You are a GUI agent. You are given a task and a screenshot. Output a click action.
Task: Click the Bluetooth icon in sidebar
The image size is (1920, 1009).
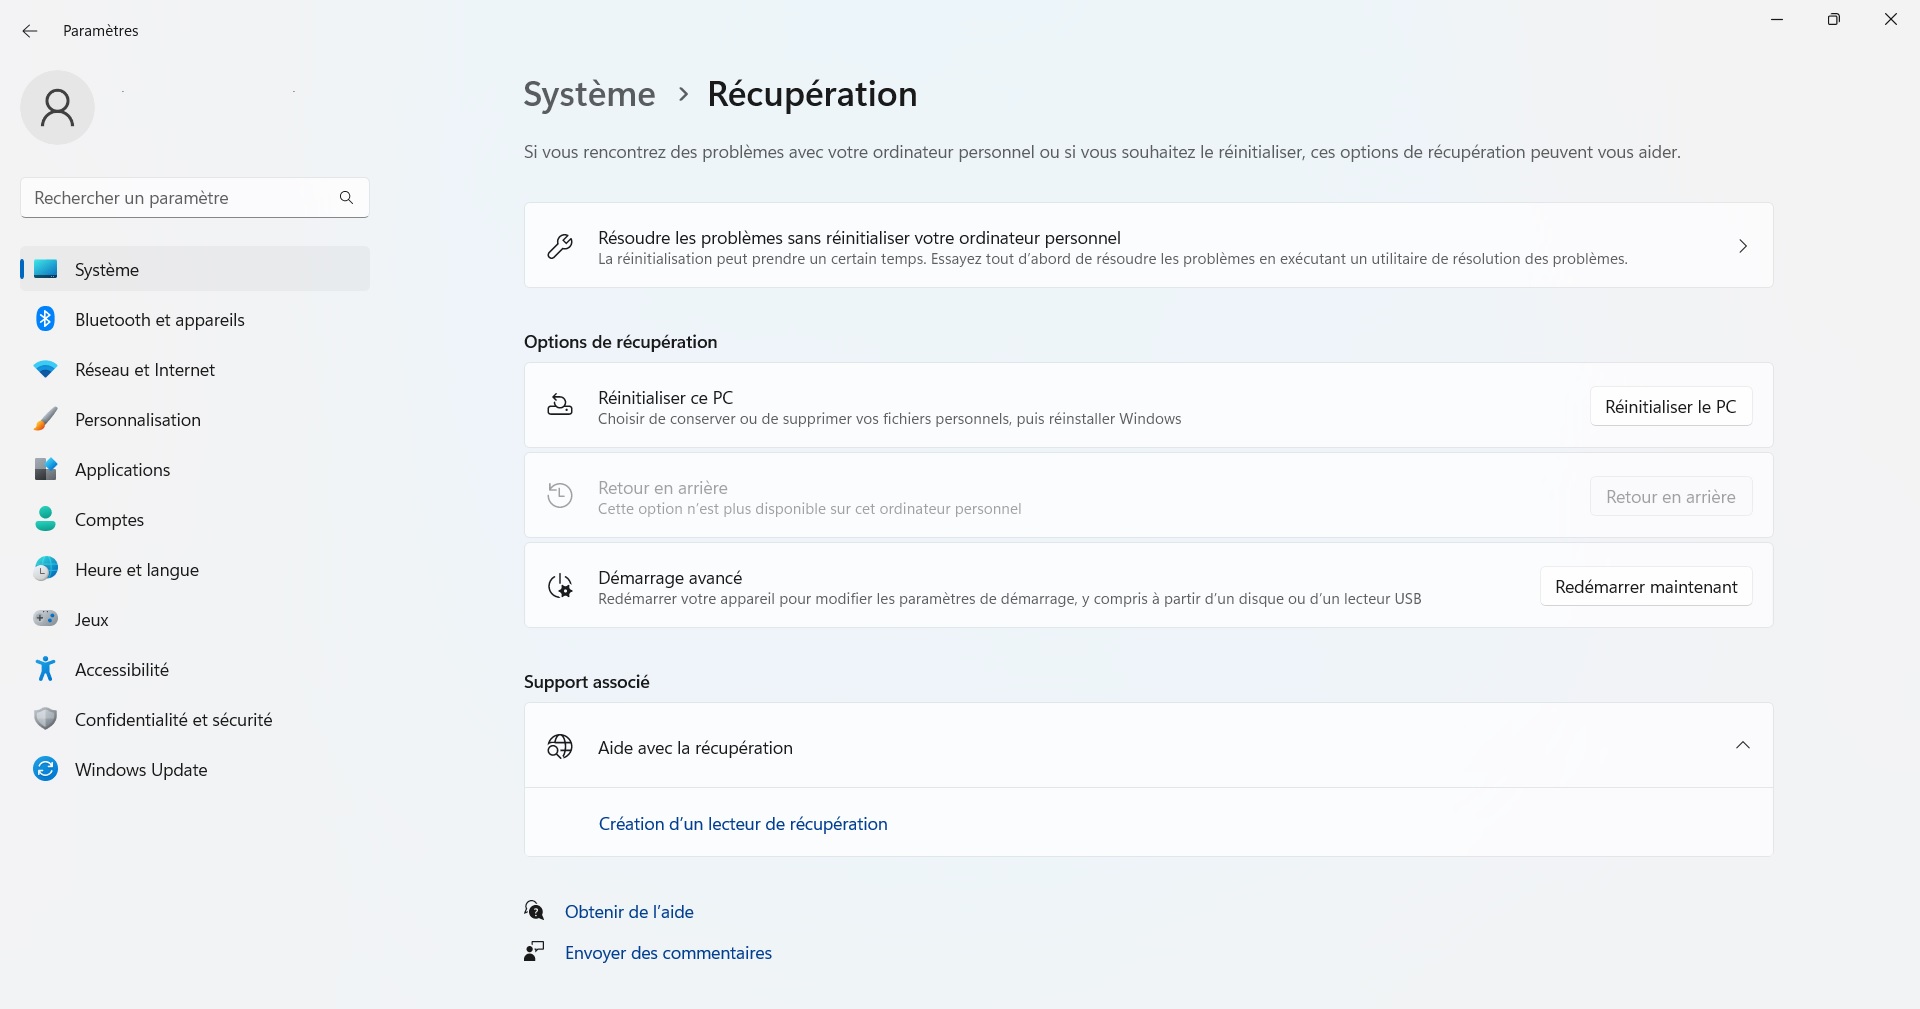pyautogui.click(x=46, y=319)
